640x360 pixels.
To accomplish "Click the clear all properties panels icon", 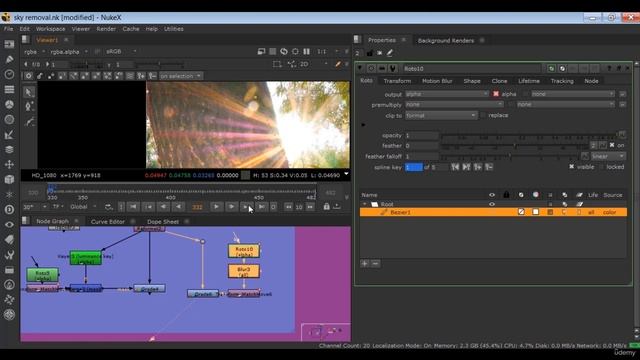I will (x=380, y=53).
